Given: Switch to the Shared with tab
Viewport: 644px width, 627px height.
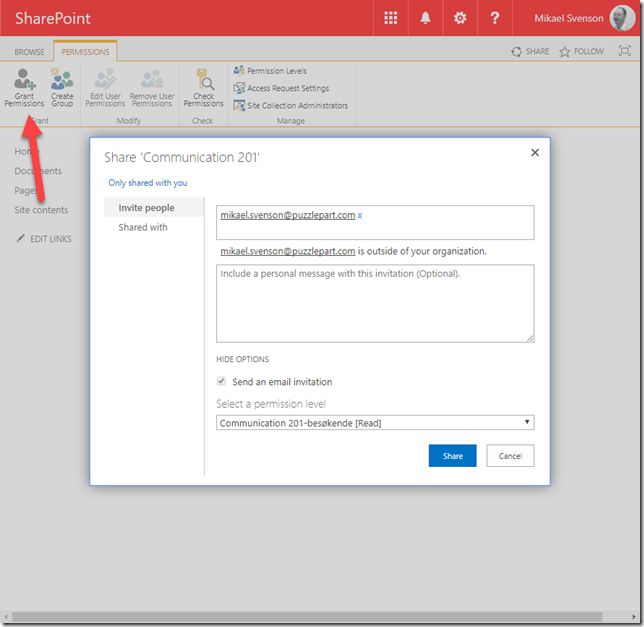Looking at the screenshot, I should 143,227.
